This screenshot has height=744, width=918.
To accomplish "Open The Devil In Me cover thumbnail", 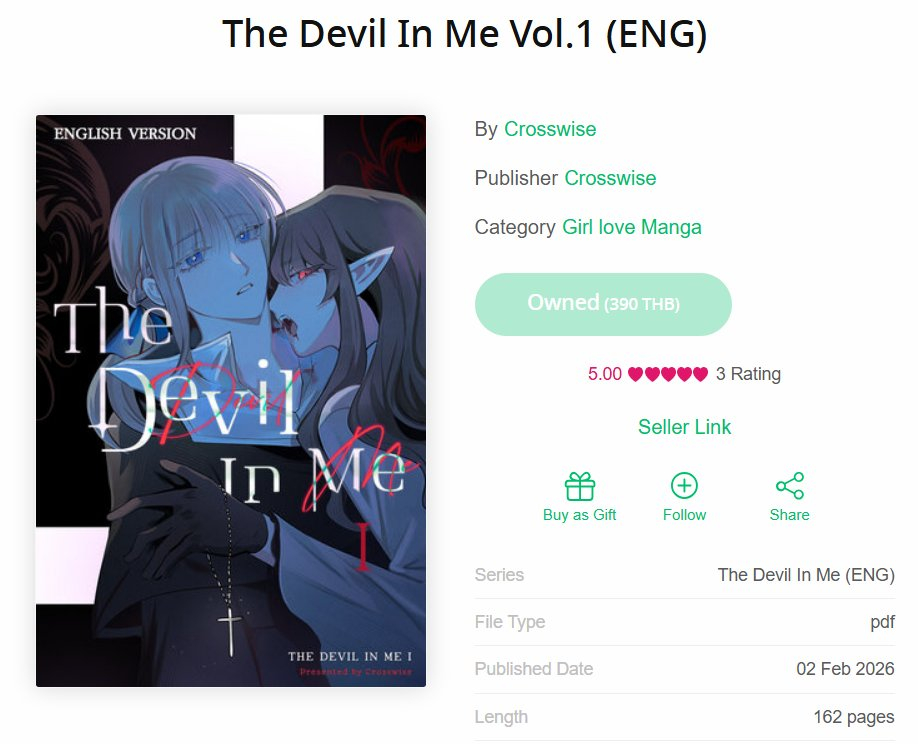I will (x=231, y=401).
